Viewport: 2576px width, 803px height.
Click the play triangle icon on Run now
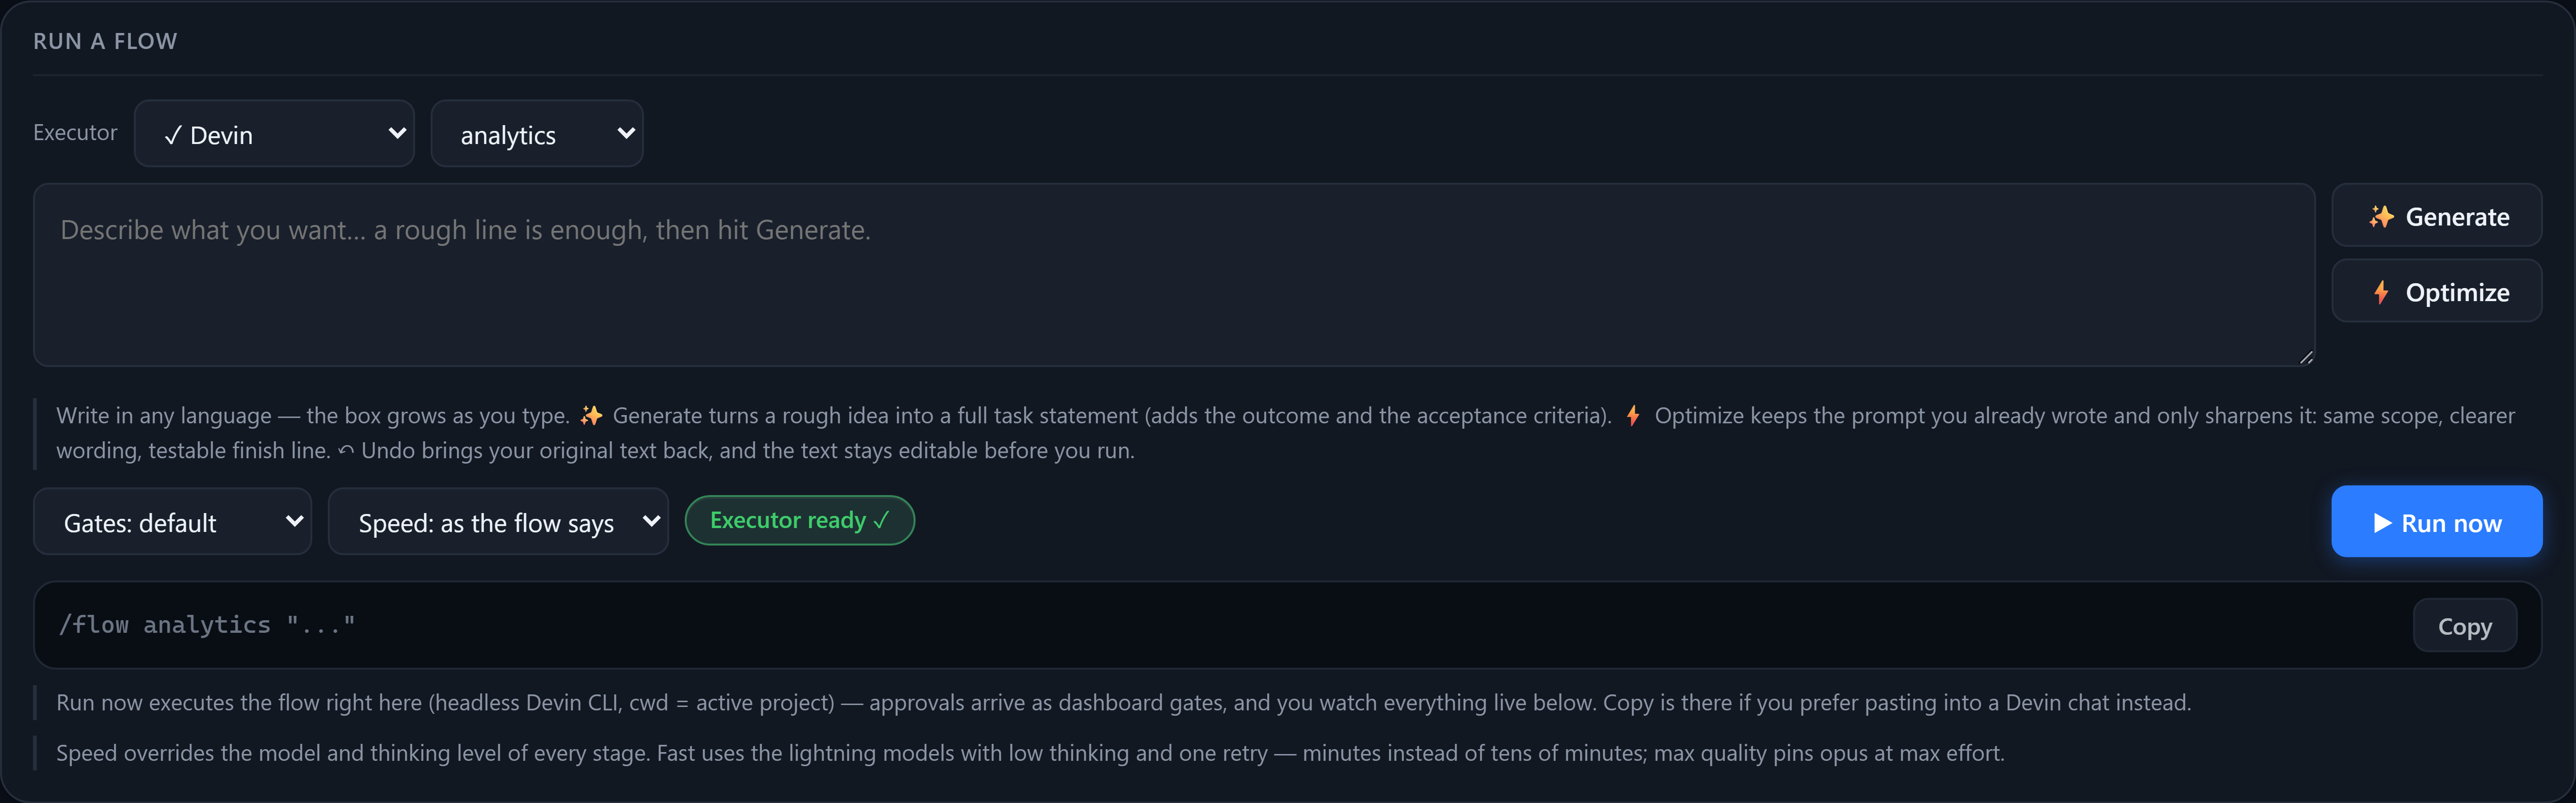2382,523
